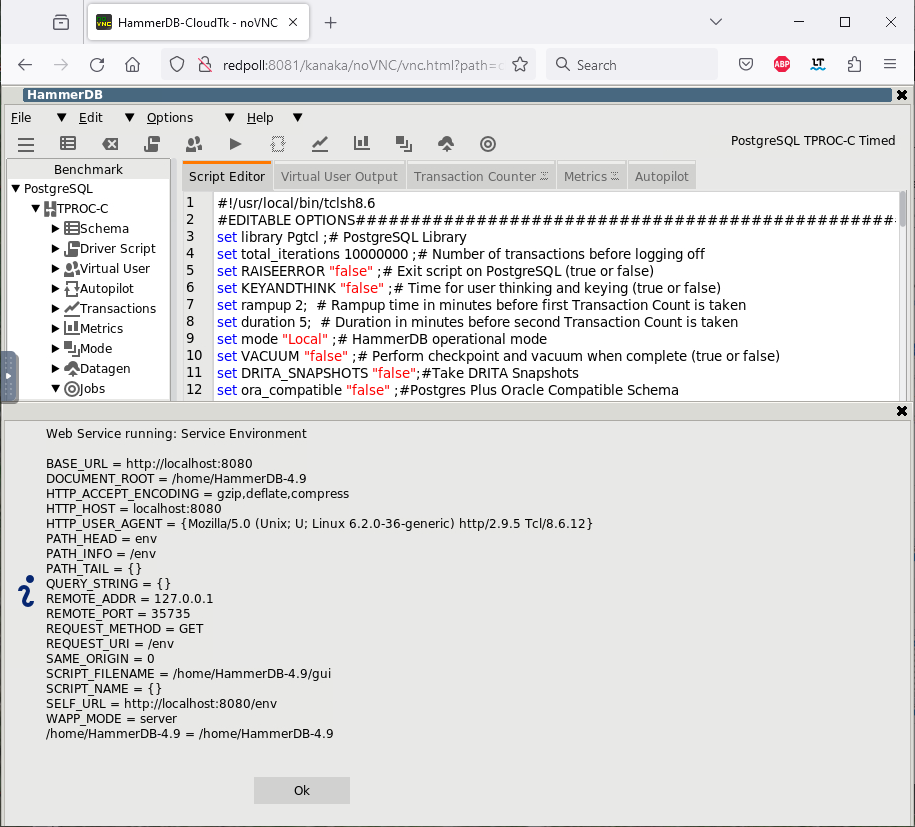Open the Options menu
Screen dimensions: 915x827
pos(170,117)
